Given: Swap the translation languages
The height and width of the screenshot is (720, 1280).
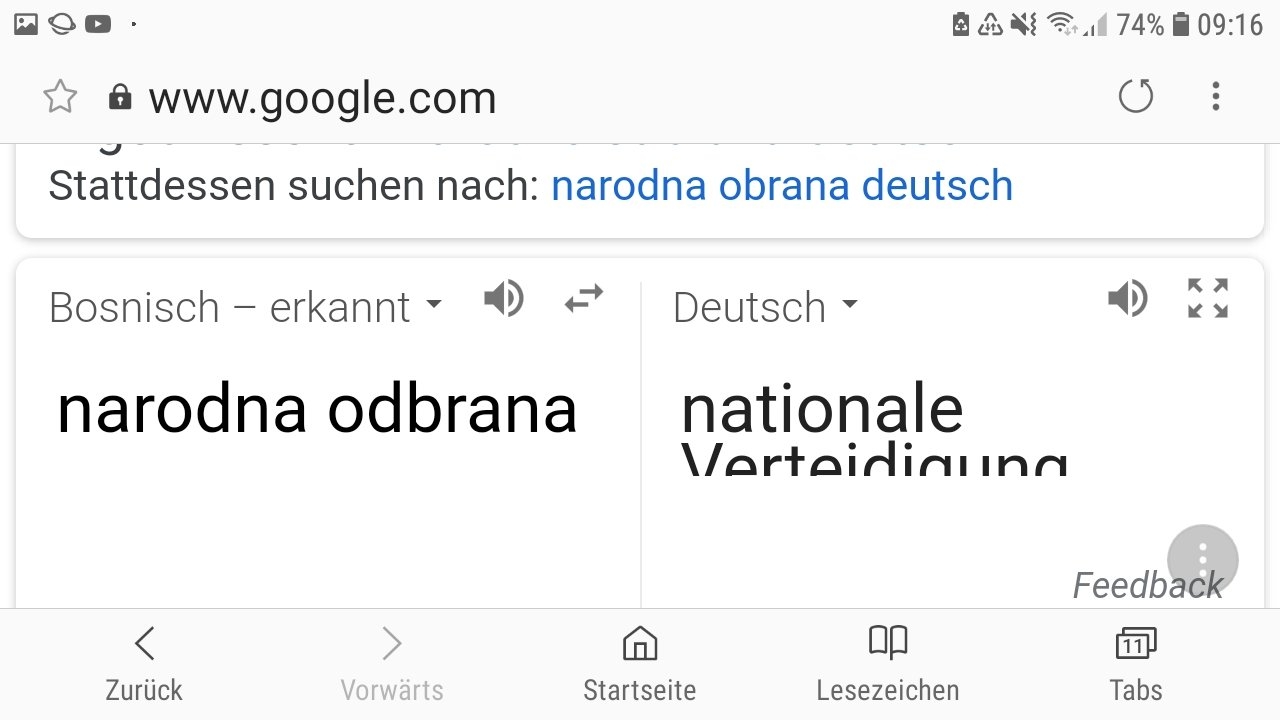Looking at the screenshot, I should coord(584,299).
